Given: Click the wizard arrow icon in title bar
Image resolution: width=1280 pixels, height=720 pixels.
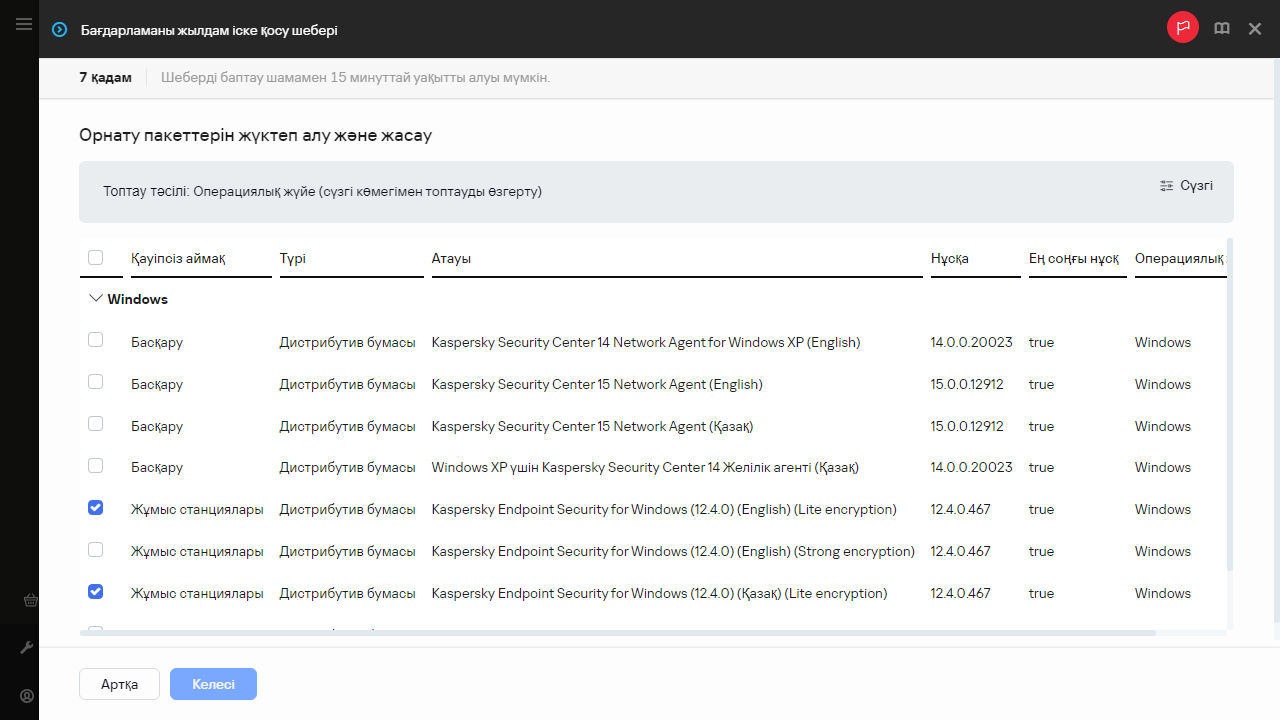Looking at the screenshot, I should click(x=60, y=30).
